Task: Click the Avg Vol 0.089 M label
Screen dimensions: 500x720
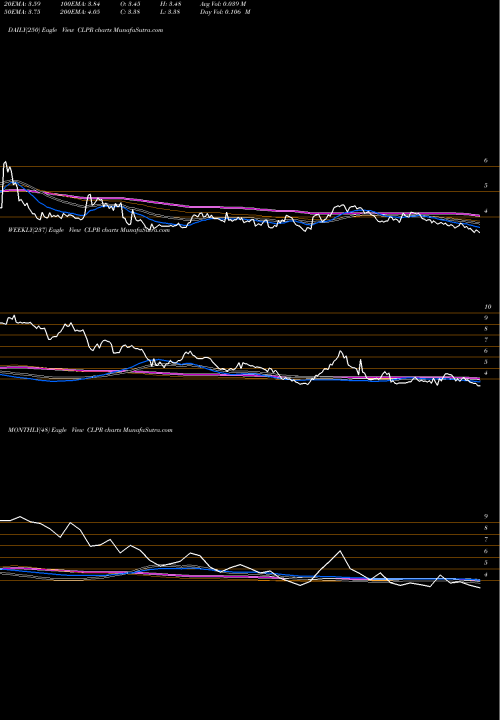Action: (223, 4)
